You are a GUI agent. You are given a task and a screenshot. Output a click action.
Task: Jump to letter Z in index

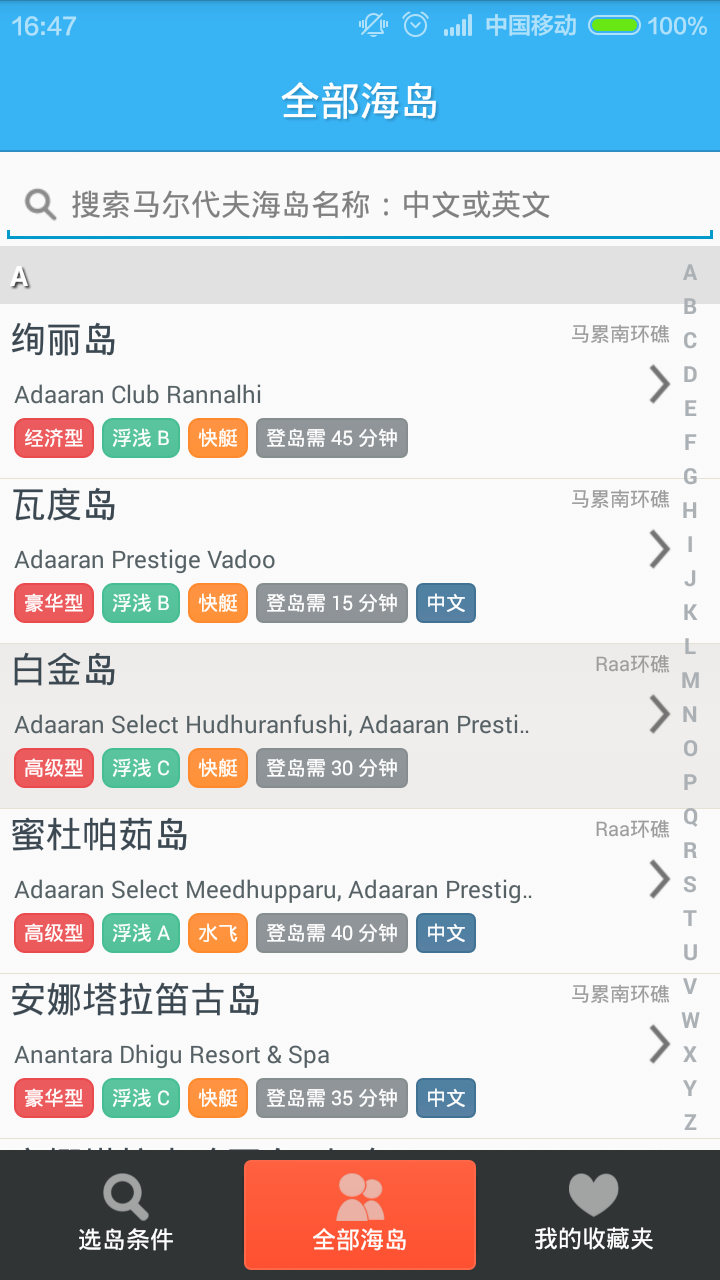click(690, 1122)
